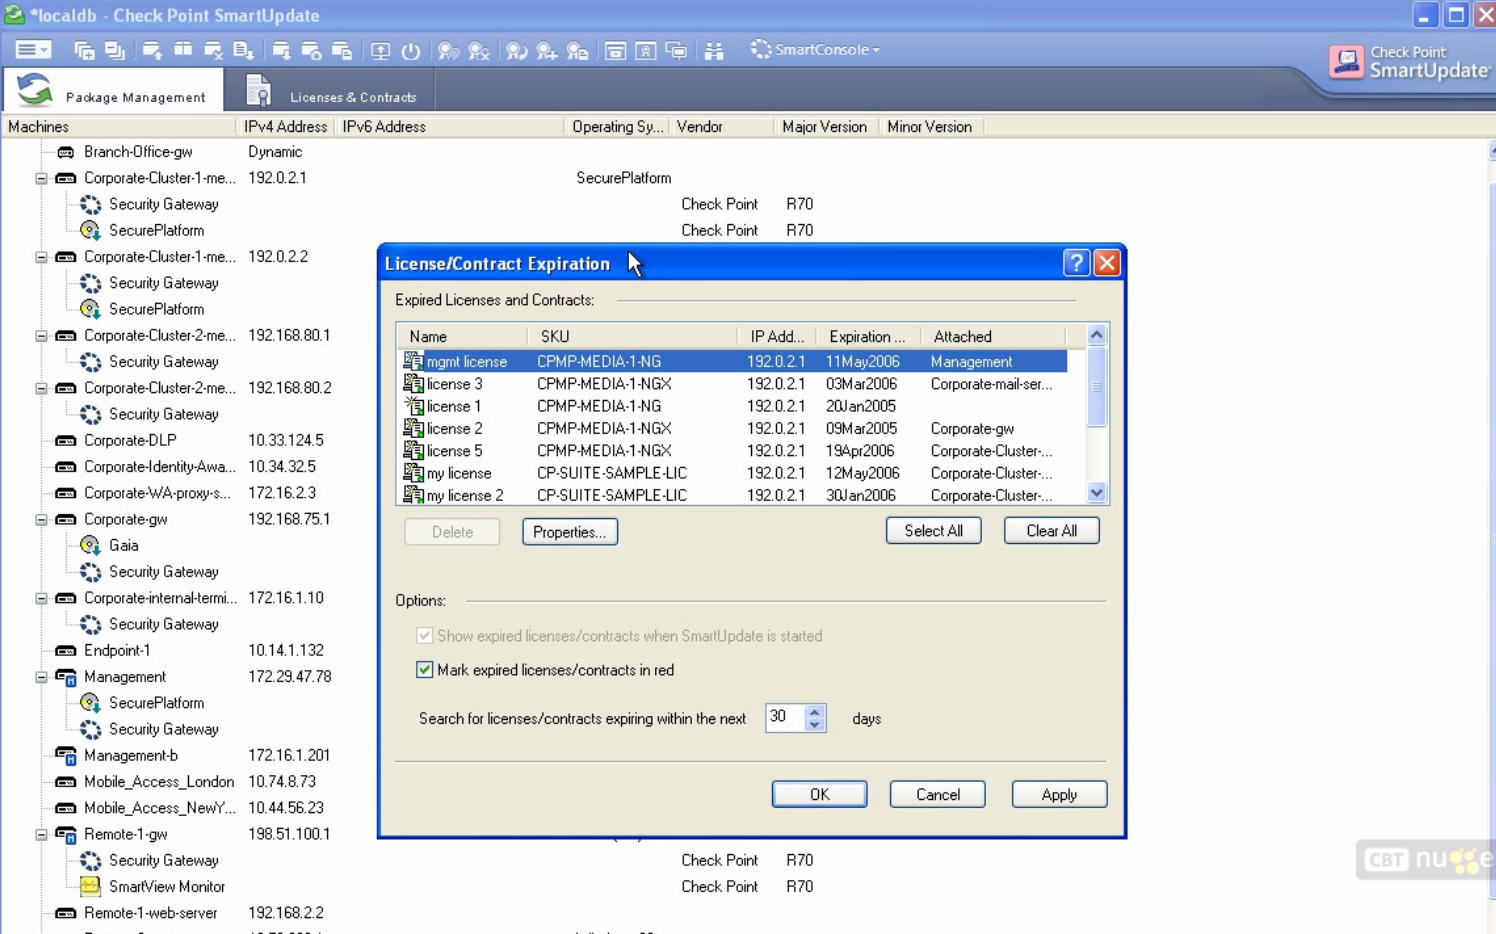Click the monitor with up-arrow toolbar icon
Viewport: 1496px width, 934px height.
tap(380, 50)
